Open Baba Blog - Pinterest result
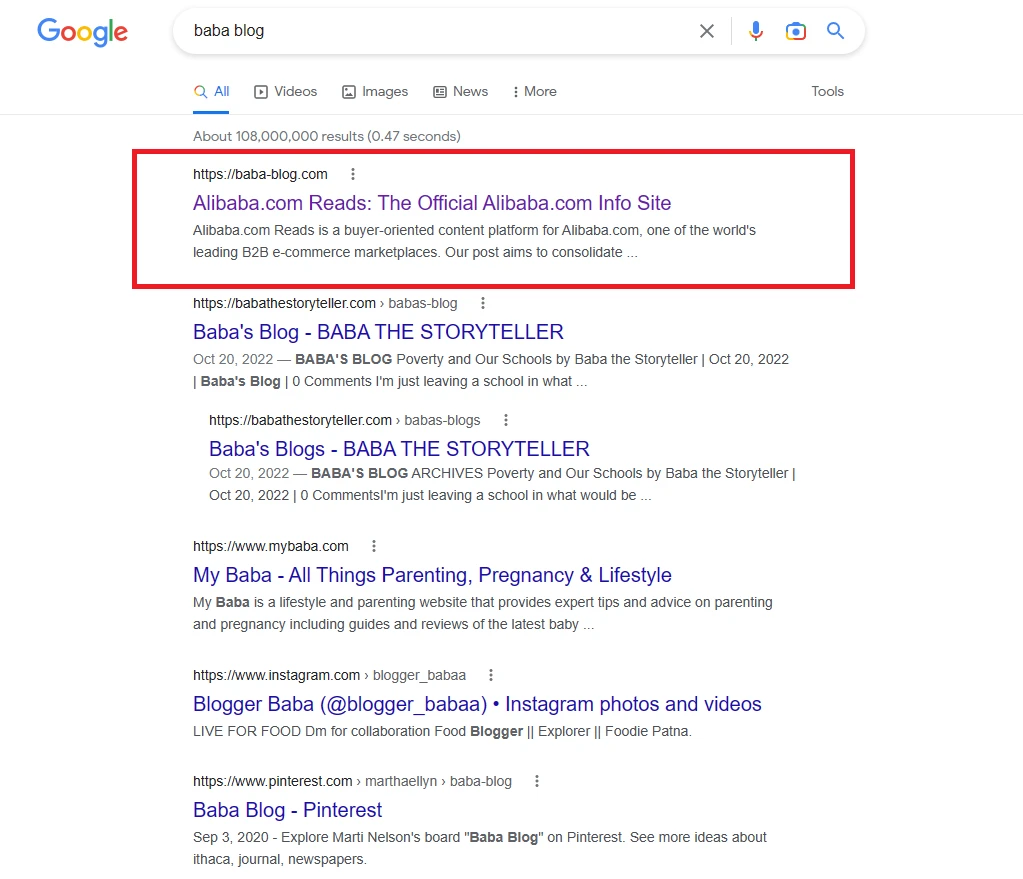This screenshot has height=879, width=1023. [x=288, y=810]
